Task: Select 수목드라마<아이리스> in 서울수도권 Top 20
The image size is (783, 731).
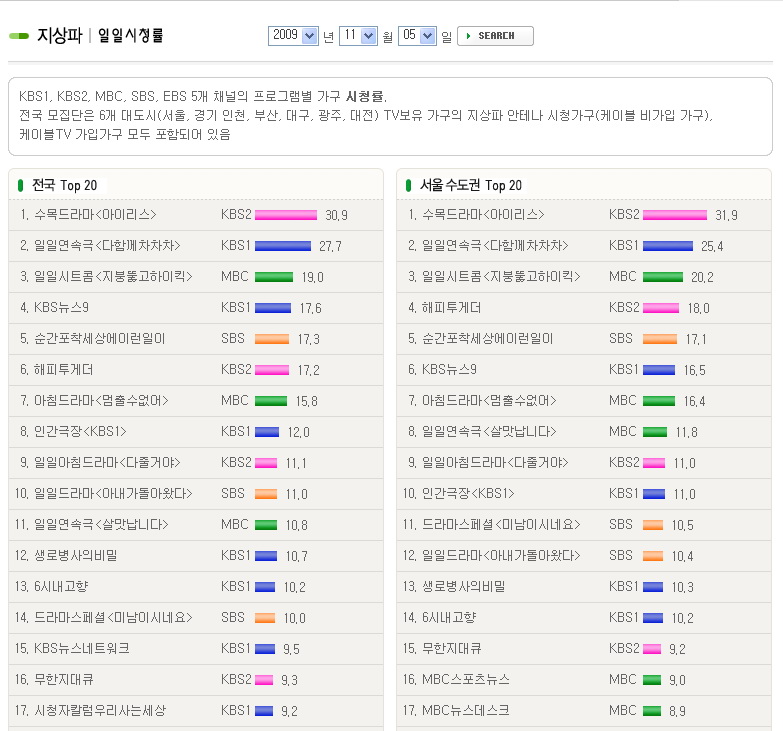Action: click(x=483, y=215)
